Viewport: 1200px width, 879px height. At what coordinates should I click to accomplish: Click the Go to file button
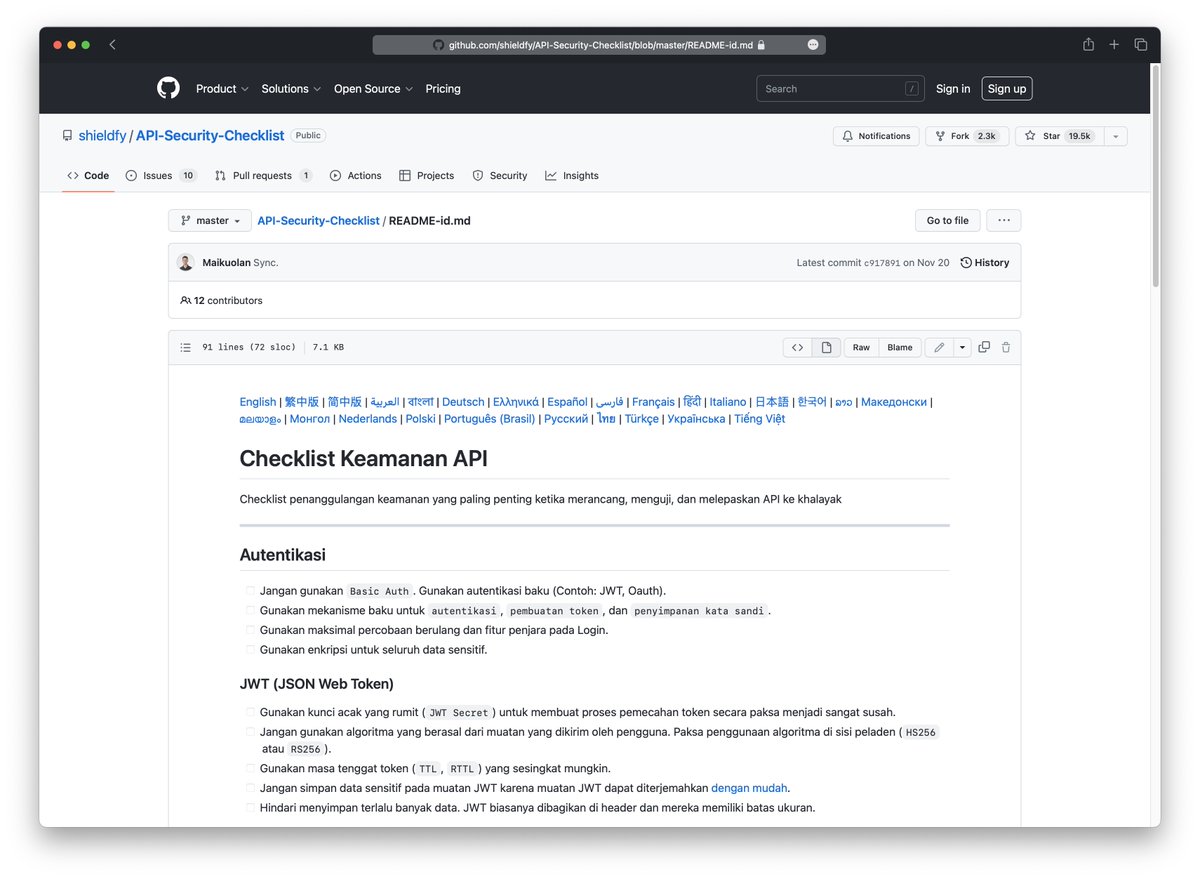pyautogui.click(x=947, y=221)
